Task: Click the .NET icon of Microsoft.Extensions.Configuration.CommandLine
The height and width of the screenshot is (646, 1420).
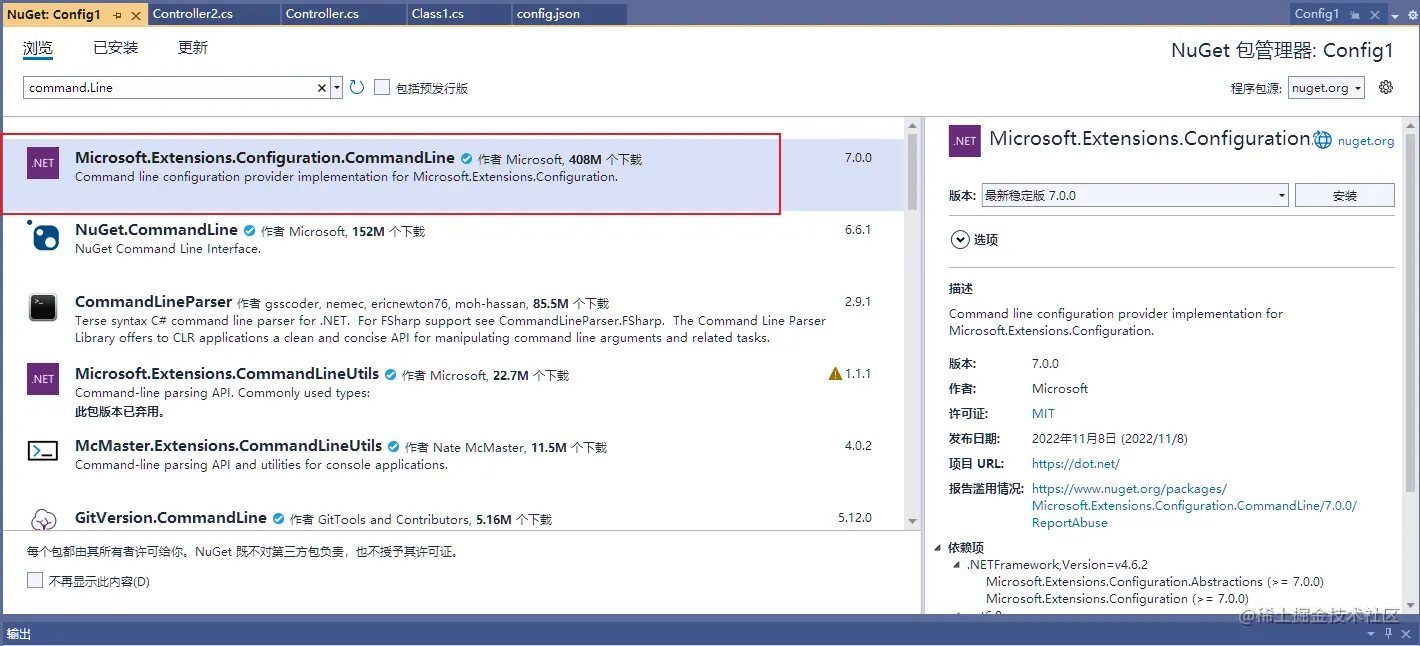Action: 43,163
